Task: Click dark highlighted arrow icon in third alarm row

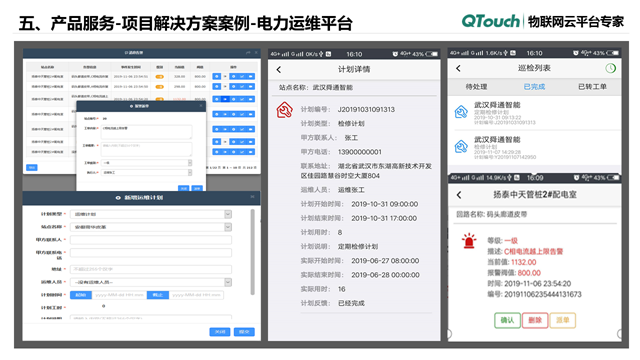Action: pos(225,99)
